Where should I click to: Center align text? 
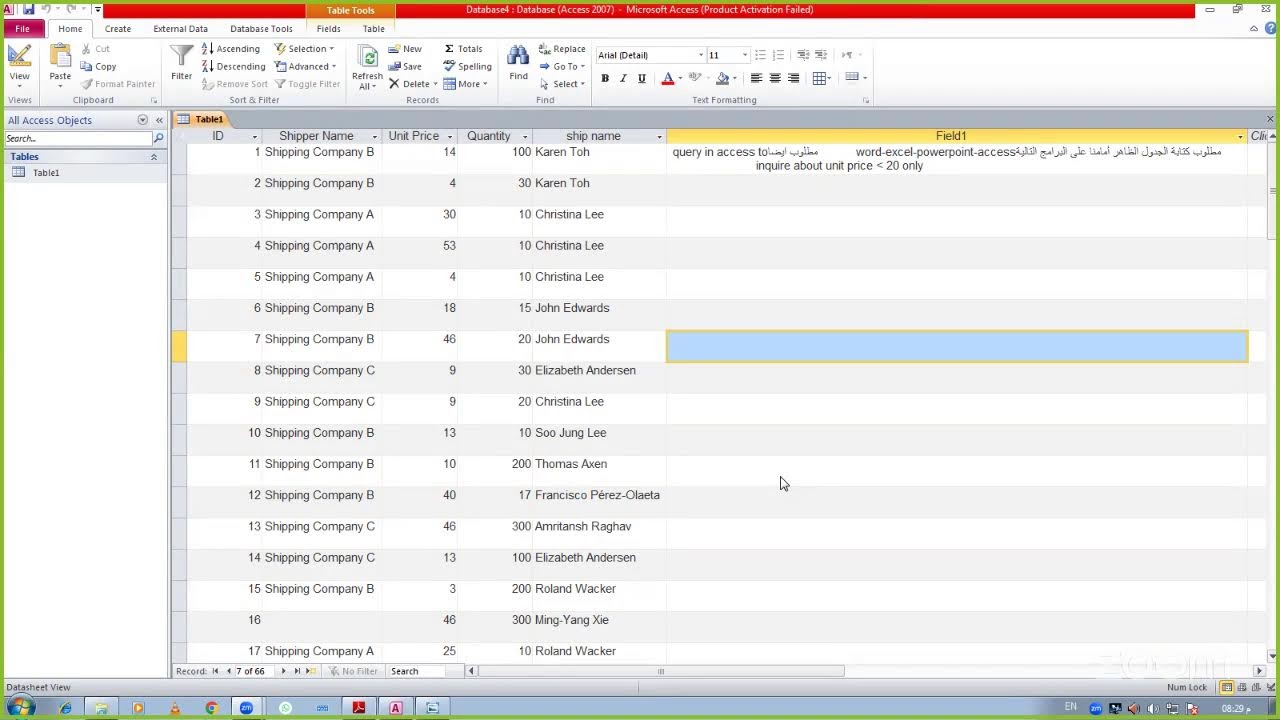775,78
